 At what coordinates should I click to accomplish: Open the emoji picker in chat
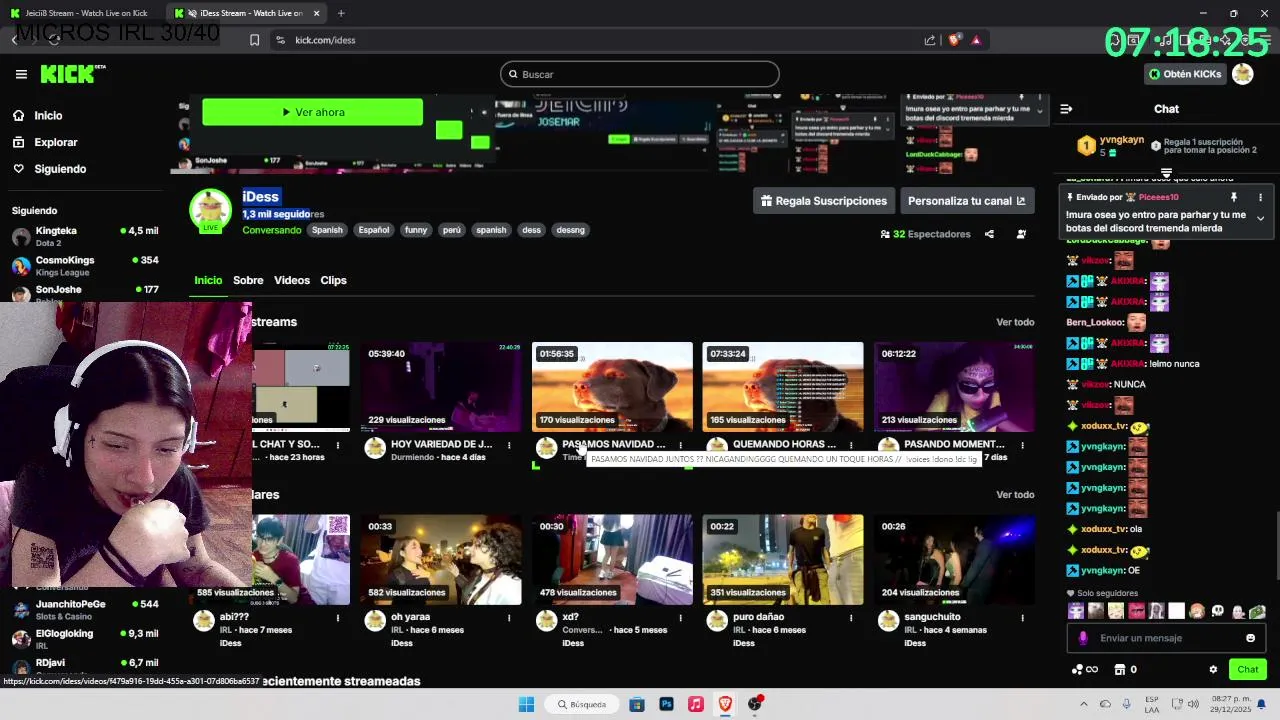[x=1250, y=638]
